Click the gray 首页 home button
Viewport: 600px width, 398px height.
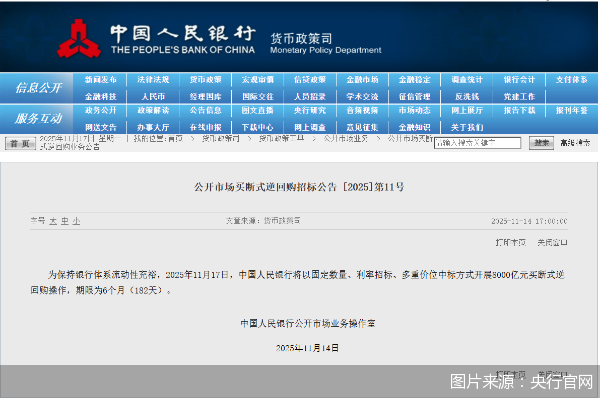20,144
